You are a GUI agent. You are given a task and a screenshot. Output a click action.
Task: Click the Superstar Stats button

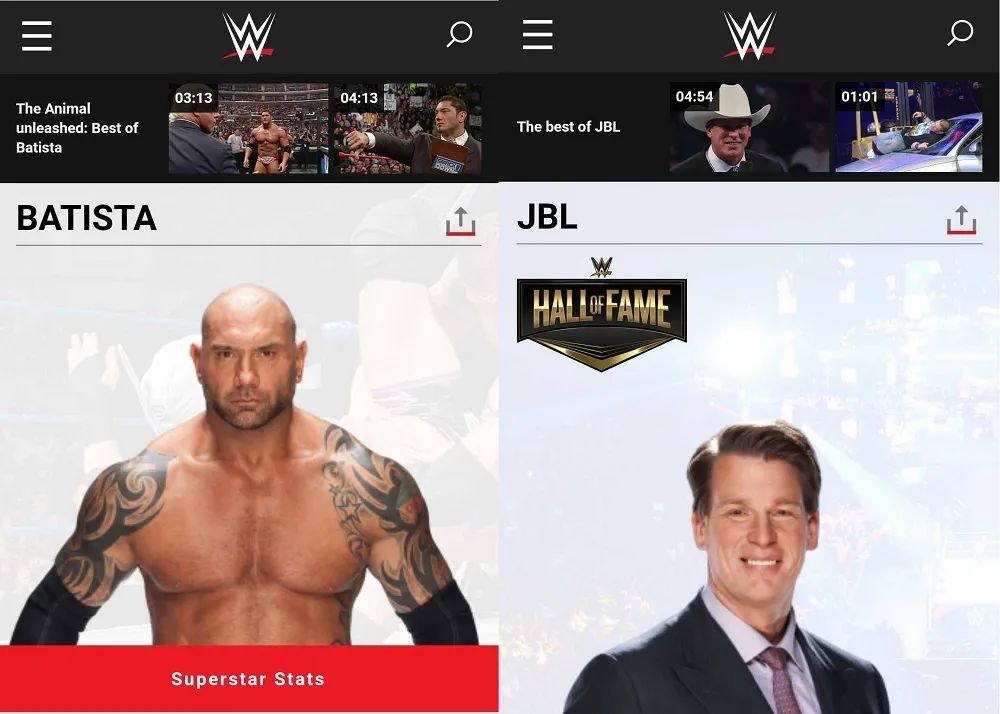click(x=249, y=679)
